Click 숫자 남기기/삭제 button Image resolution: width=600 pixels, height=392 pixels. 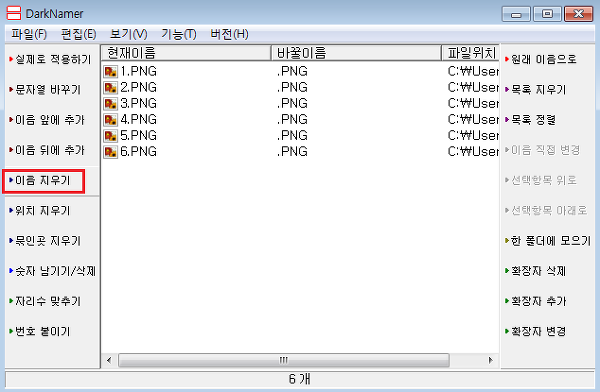point(52,271)
